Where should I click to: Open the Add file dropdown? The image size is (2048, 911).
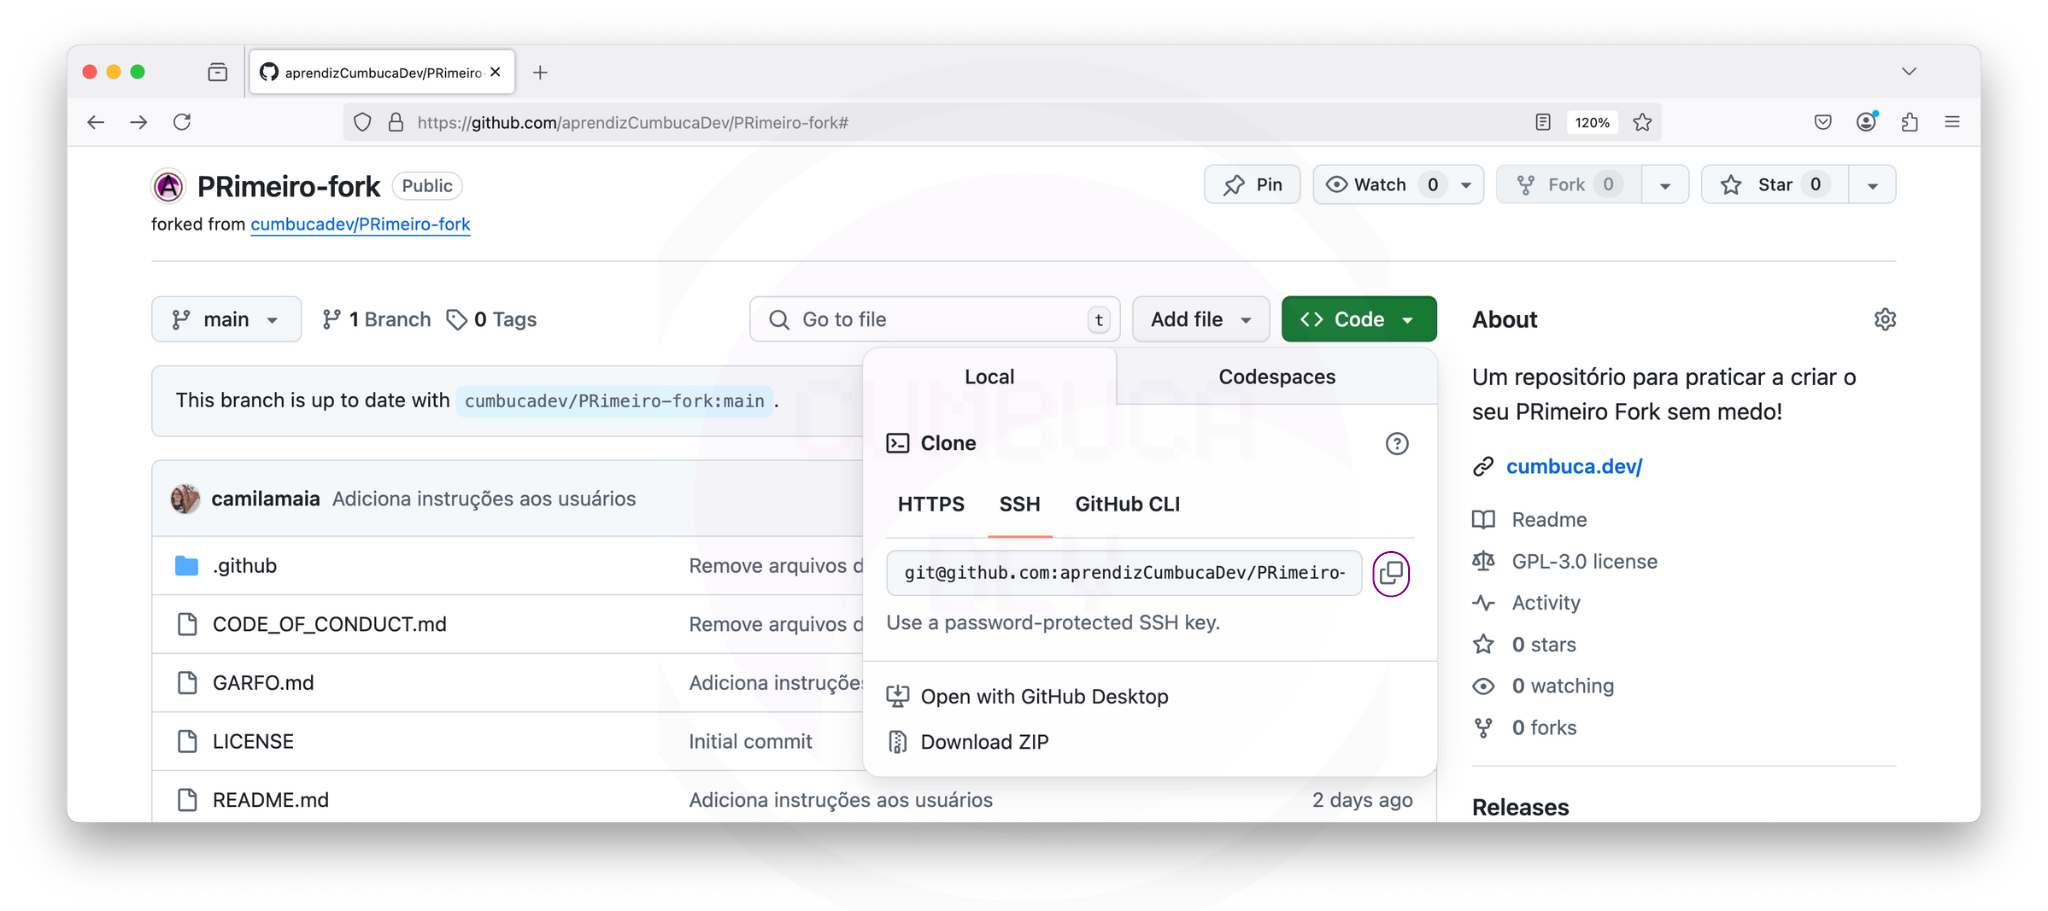point(1200,320)
